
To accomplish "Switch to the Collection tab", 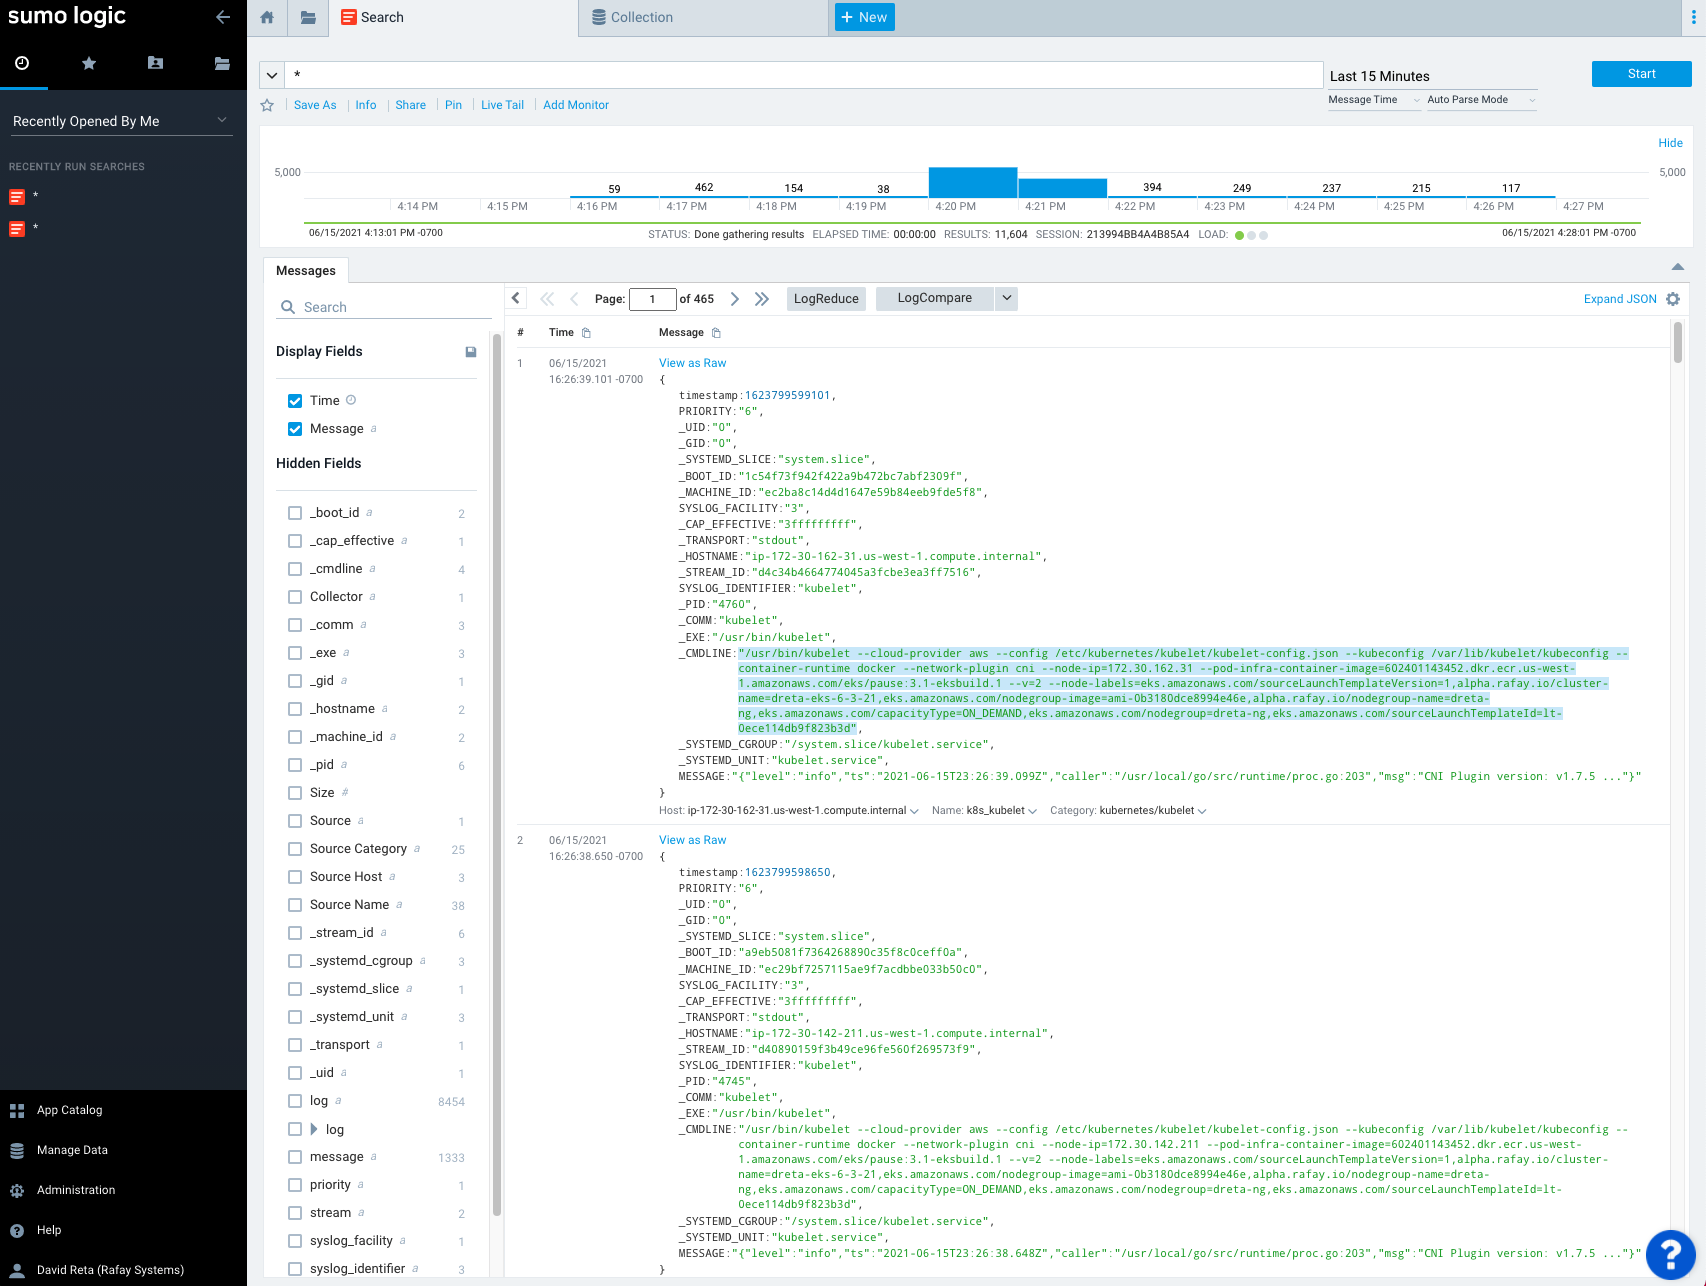I will [703, 18].
